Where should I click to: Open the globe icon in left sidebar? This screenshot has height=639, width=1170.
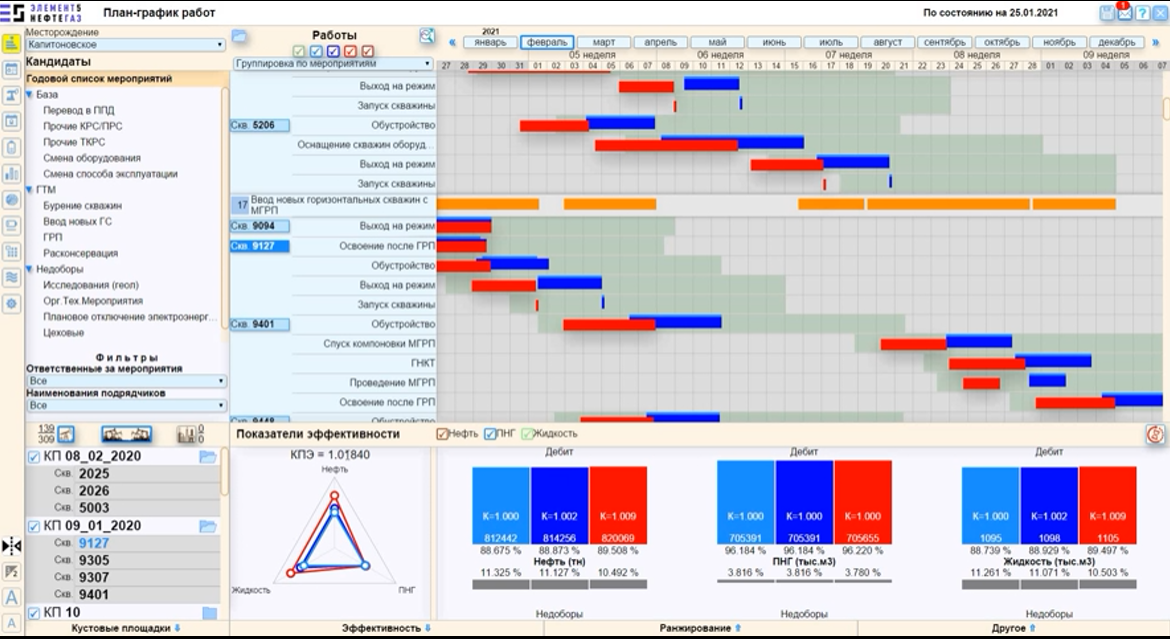click(x=11, y=199)
